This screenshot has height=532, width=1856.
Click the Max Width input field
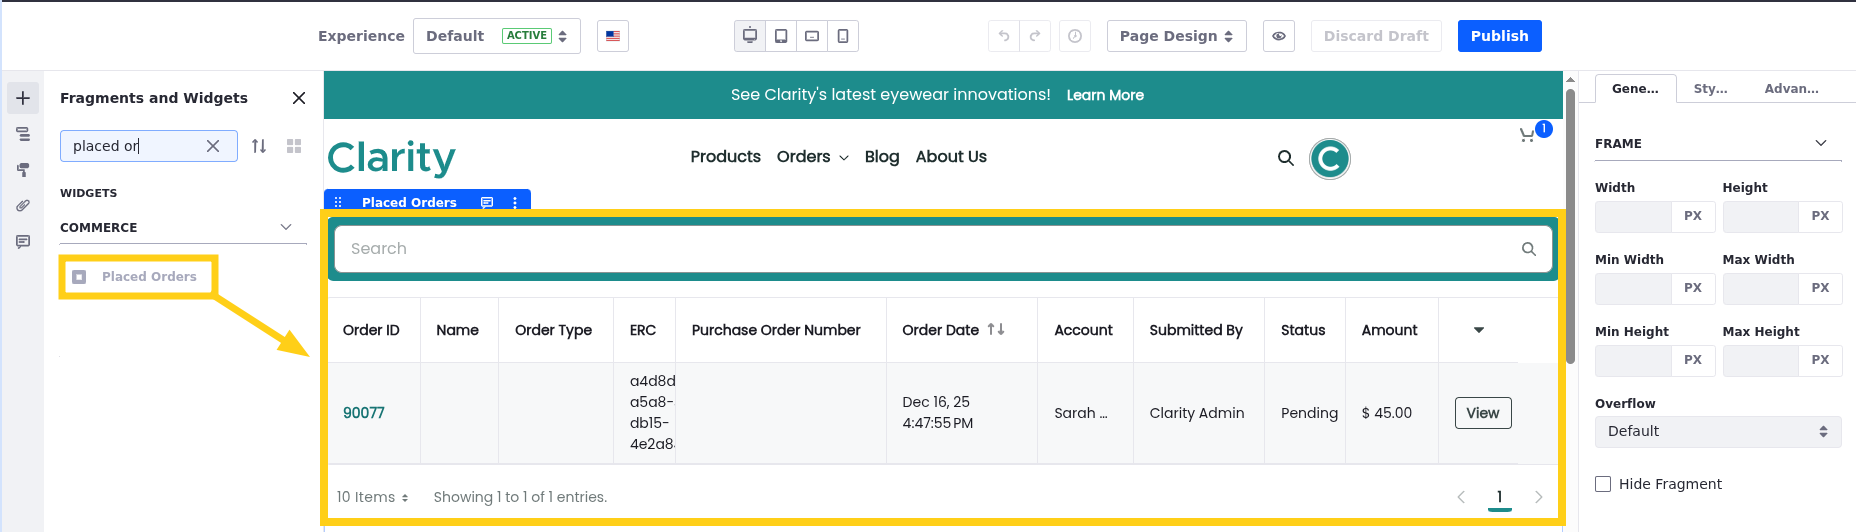click(x=1761, y=288)
